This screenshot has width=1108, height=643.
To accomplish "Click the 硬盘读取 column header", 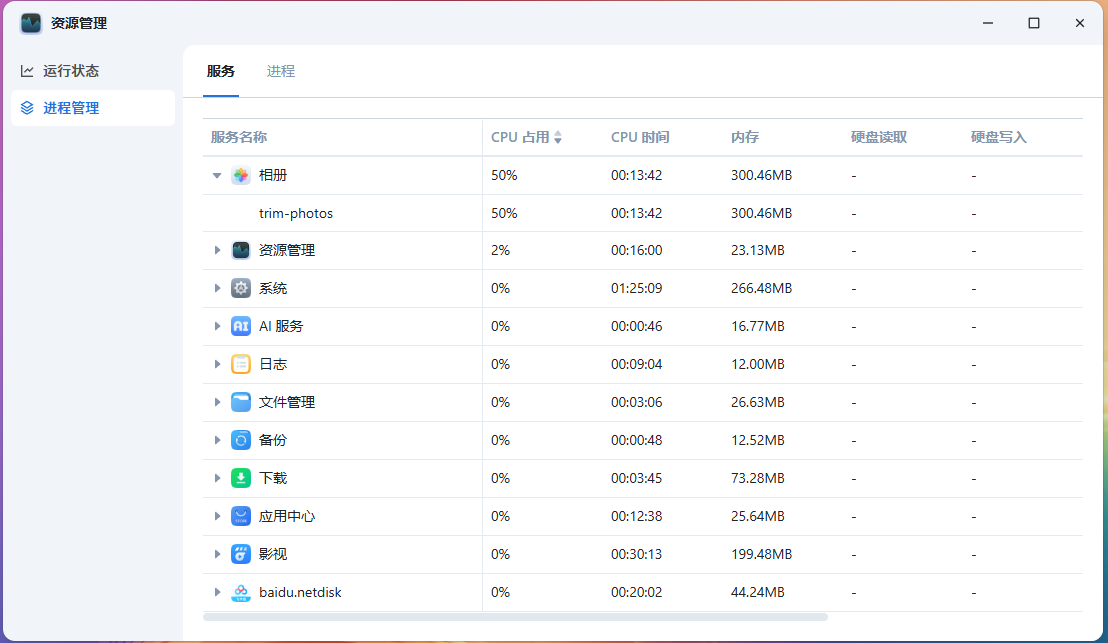I will point(878,137).
